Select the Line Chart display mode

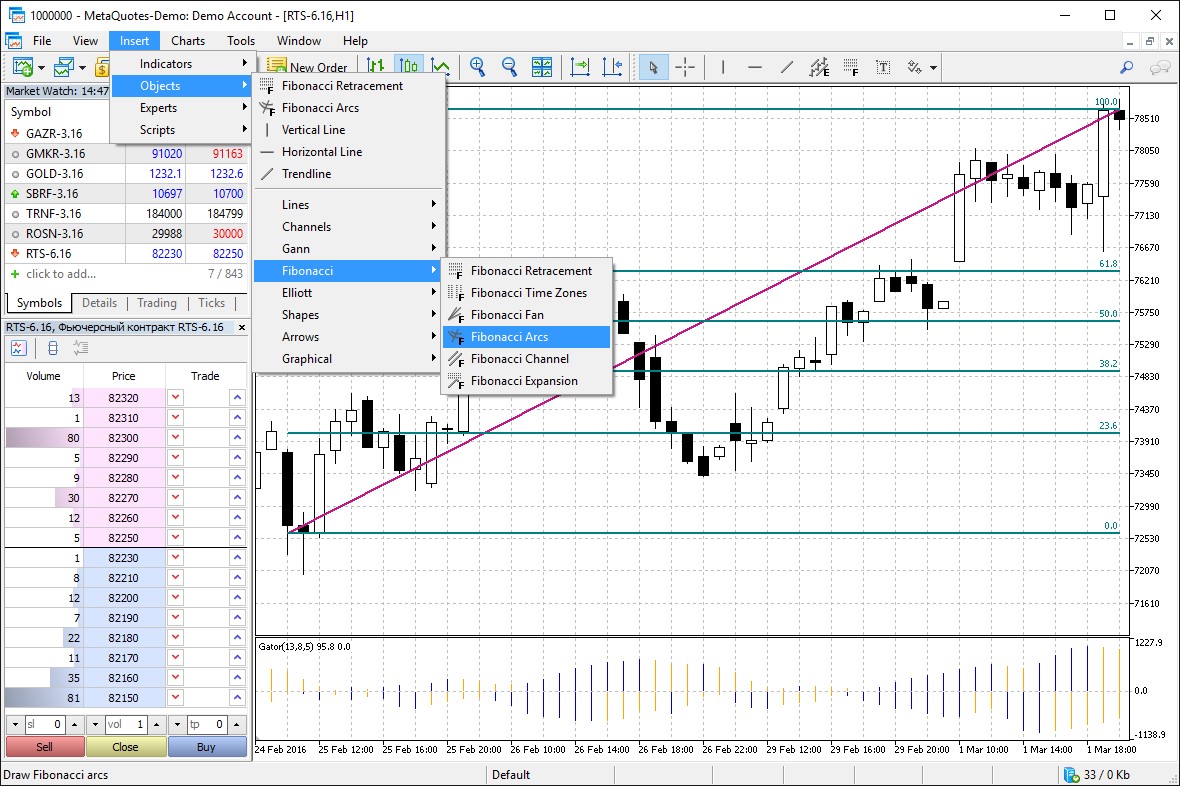click(440, 67)
